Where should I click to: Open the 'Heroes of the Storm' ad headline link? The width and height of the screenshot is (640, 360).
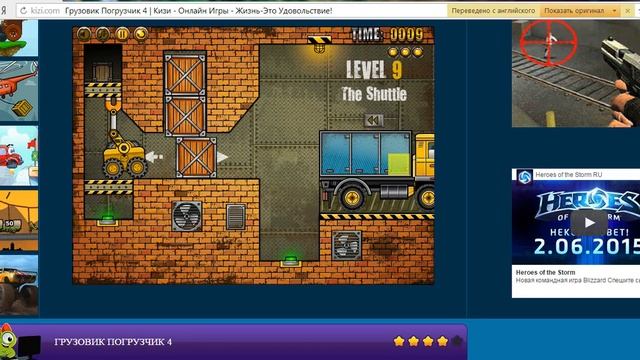pos(545,272)
